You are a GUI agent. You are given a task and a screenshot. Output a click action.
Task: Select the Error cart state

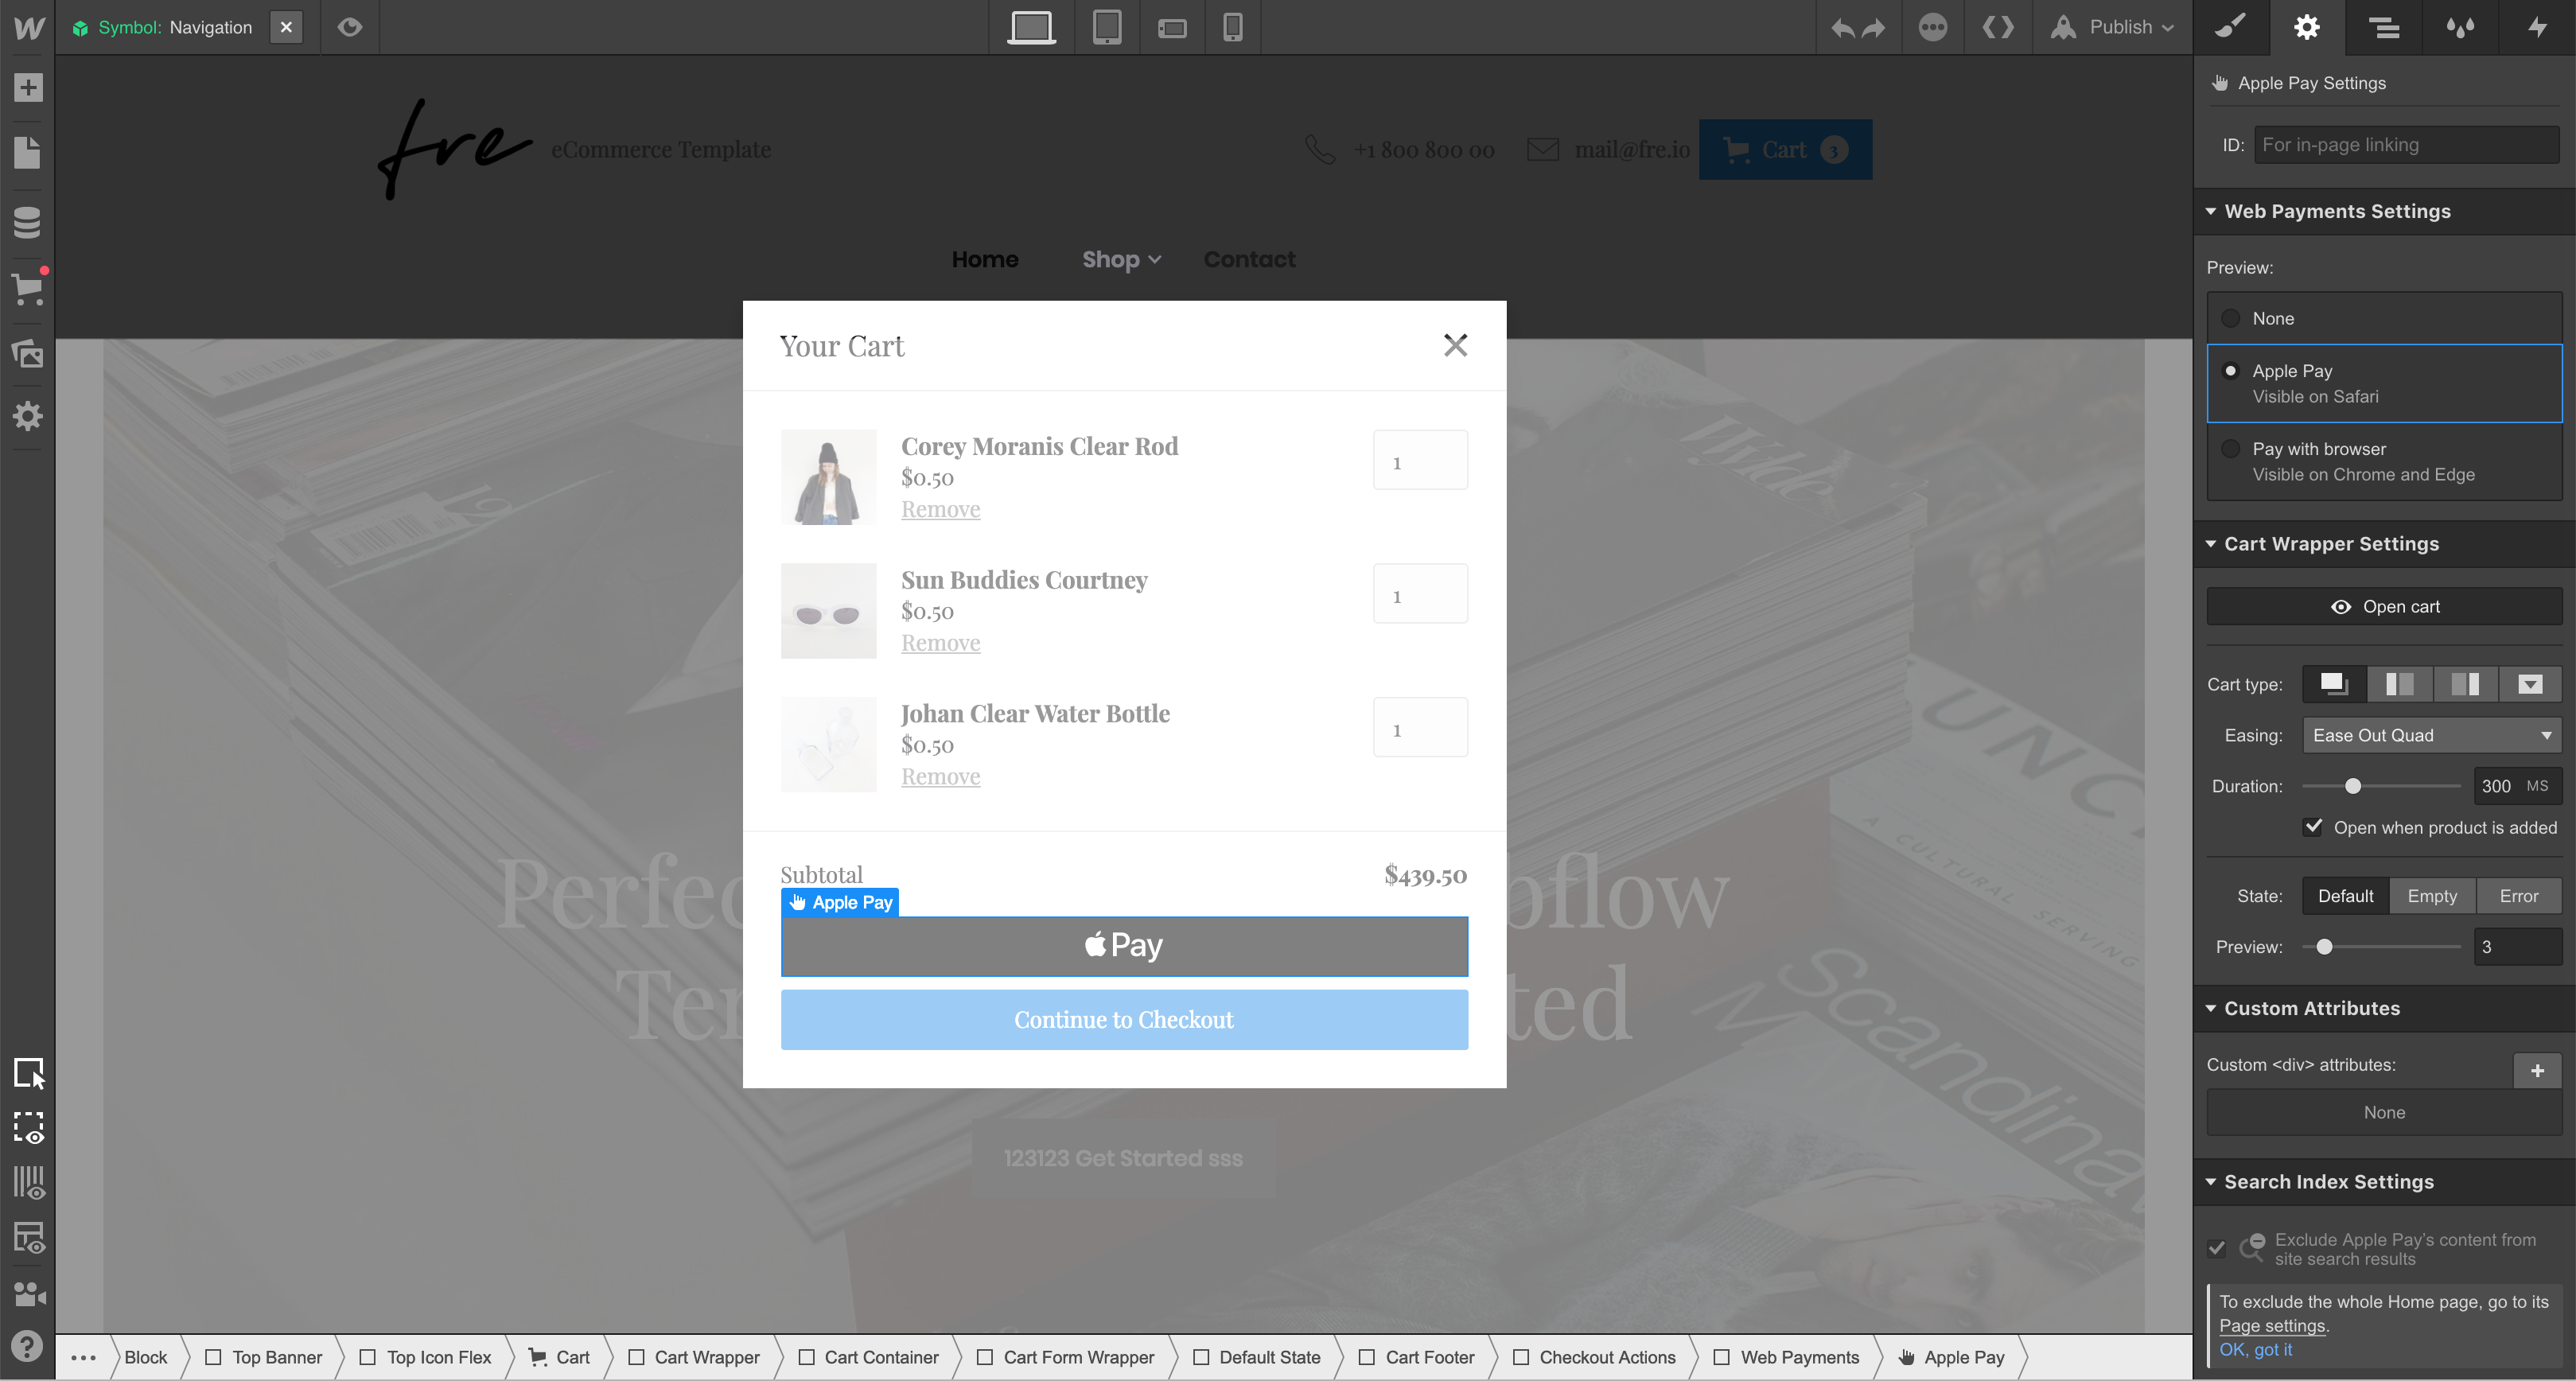point(2519,896)
